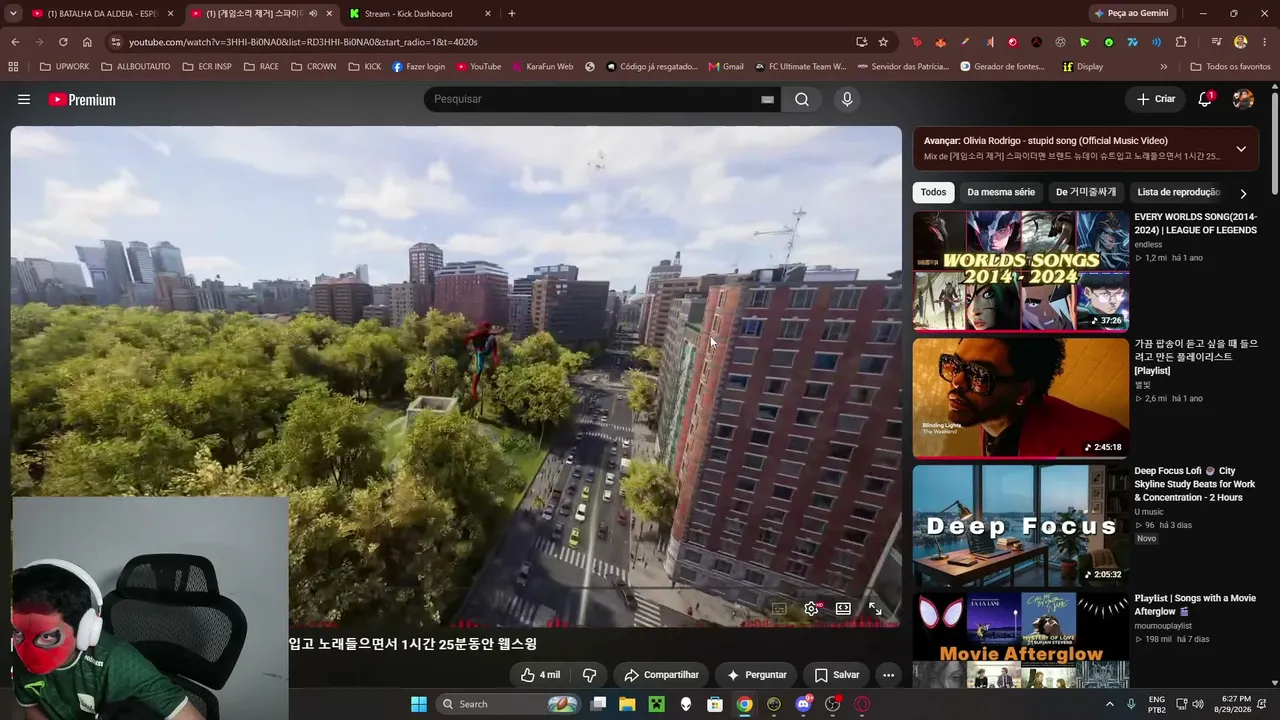Viewport: 1280px width, 720px height.
Task: Click the address bar URL field
Action: (x=480, y=42)
